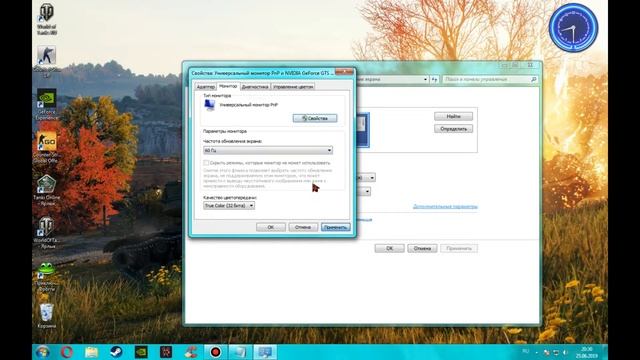
Task: Click OK in the monitor properties dialog
Action: (x=271, y=227)
